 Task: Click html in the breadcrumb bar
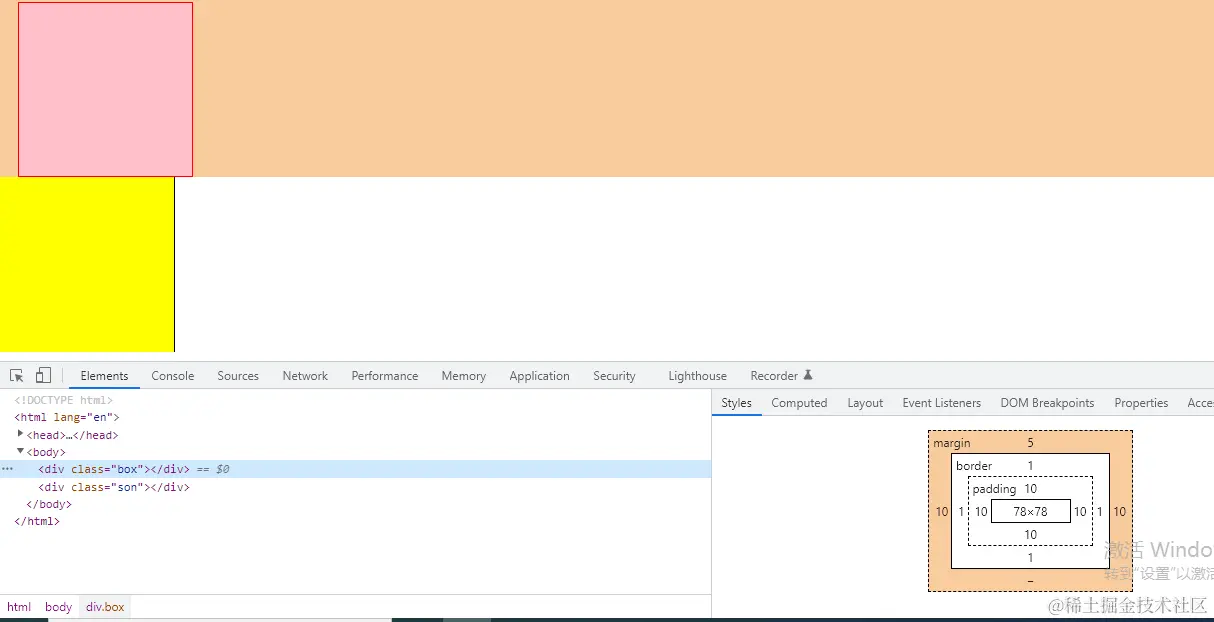click(19, 607)
